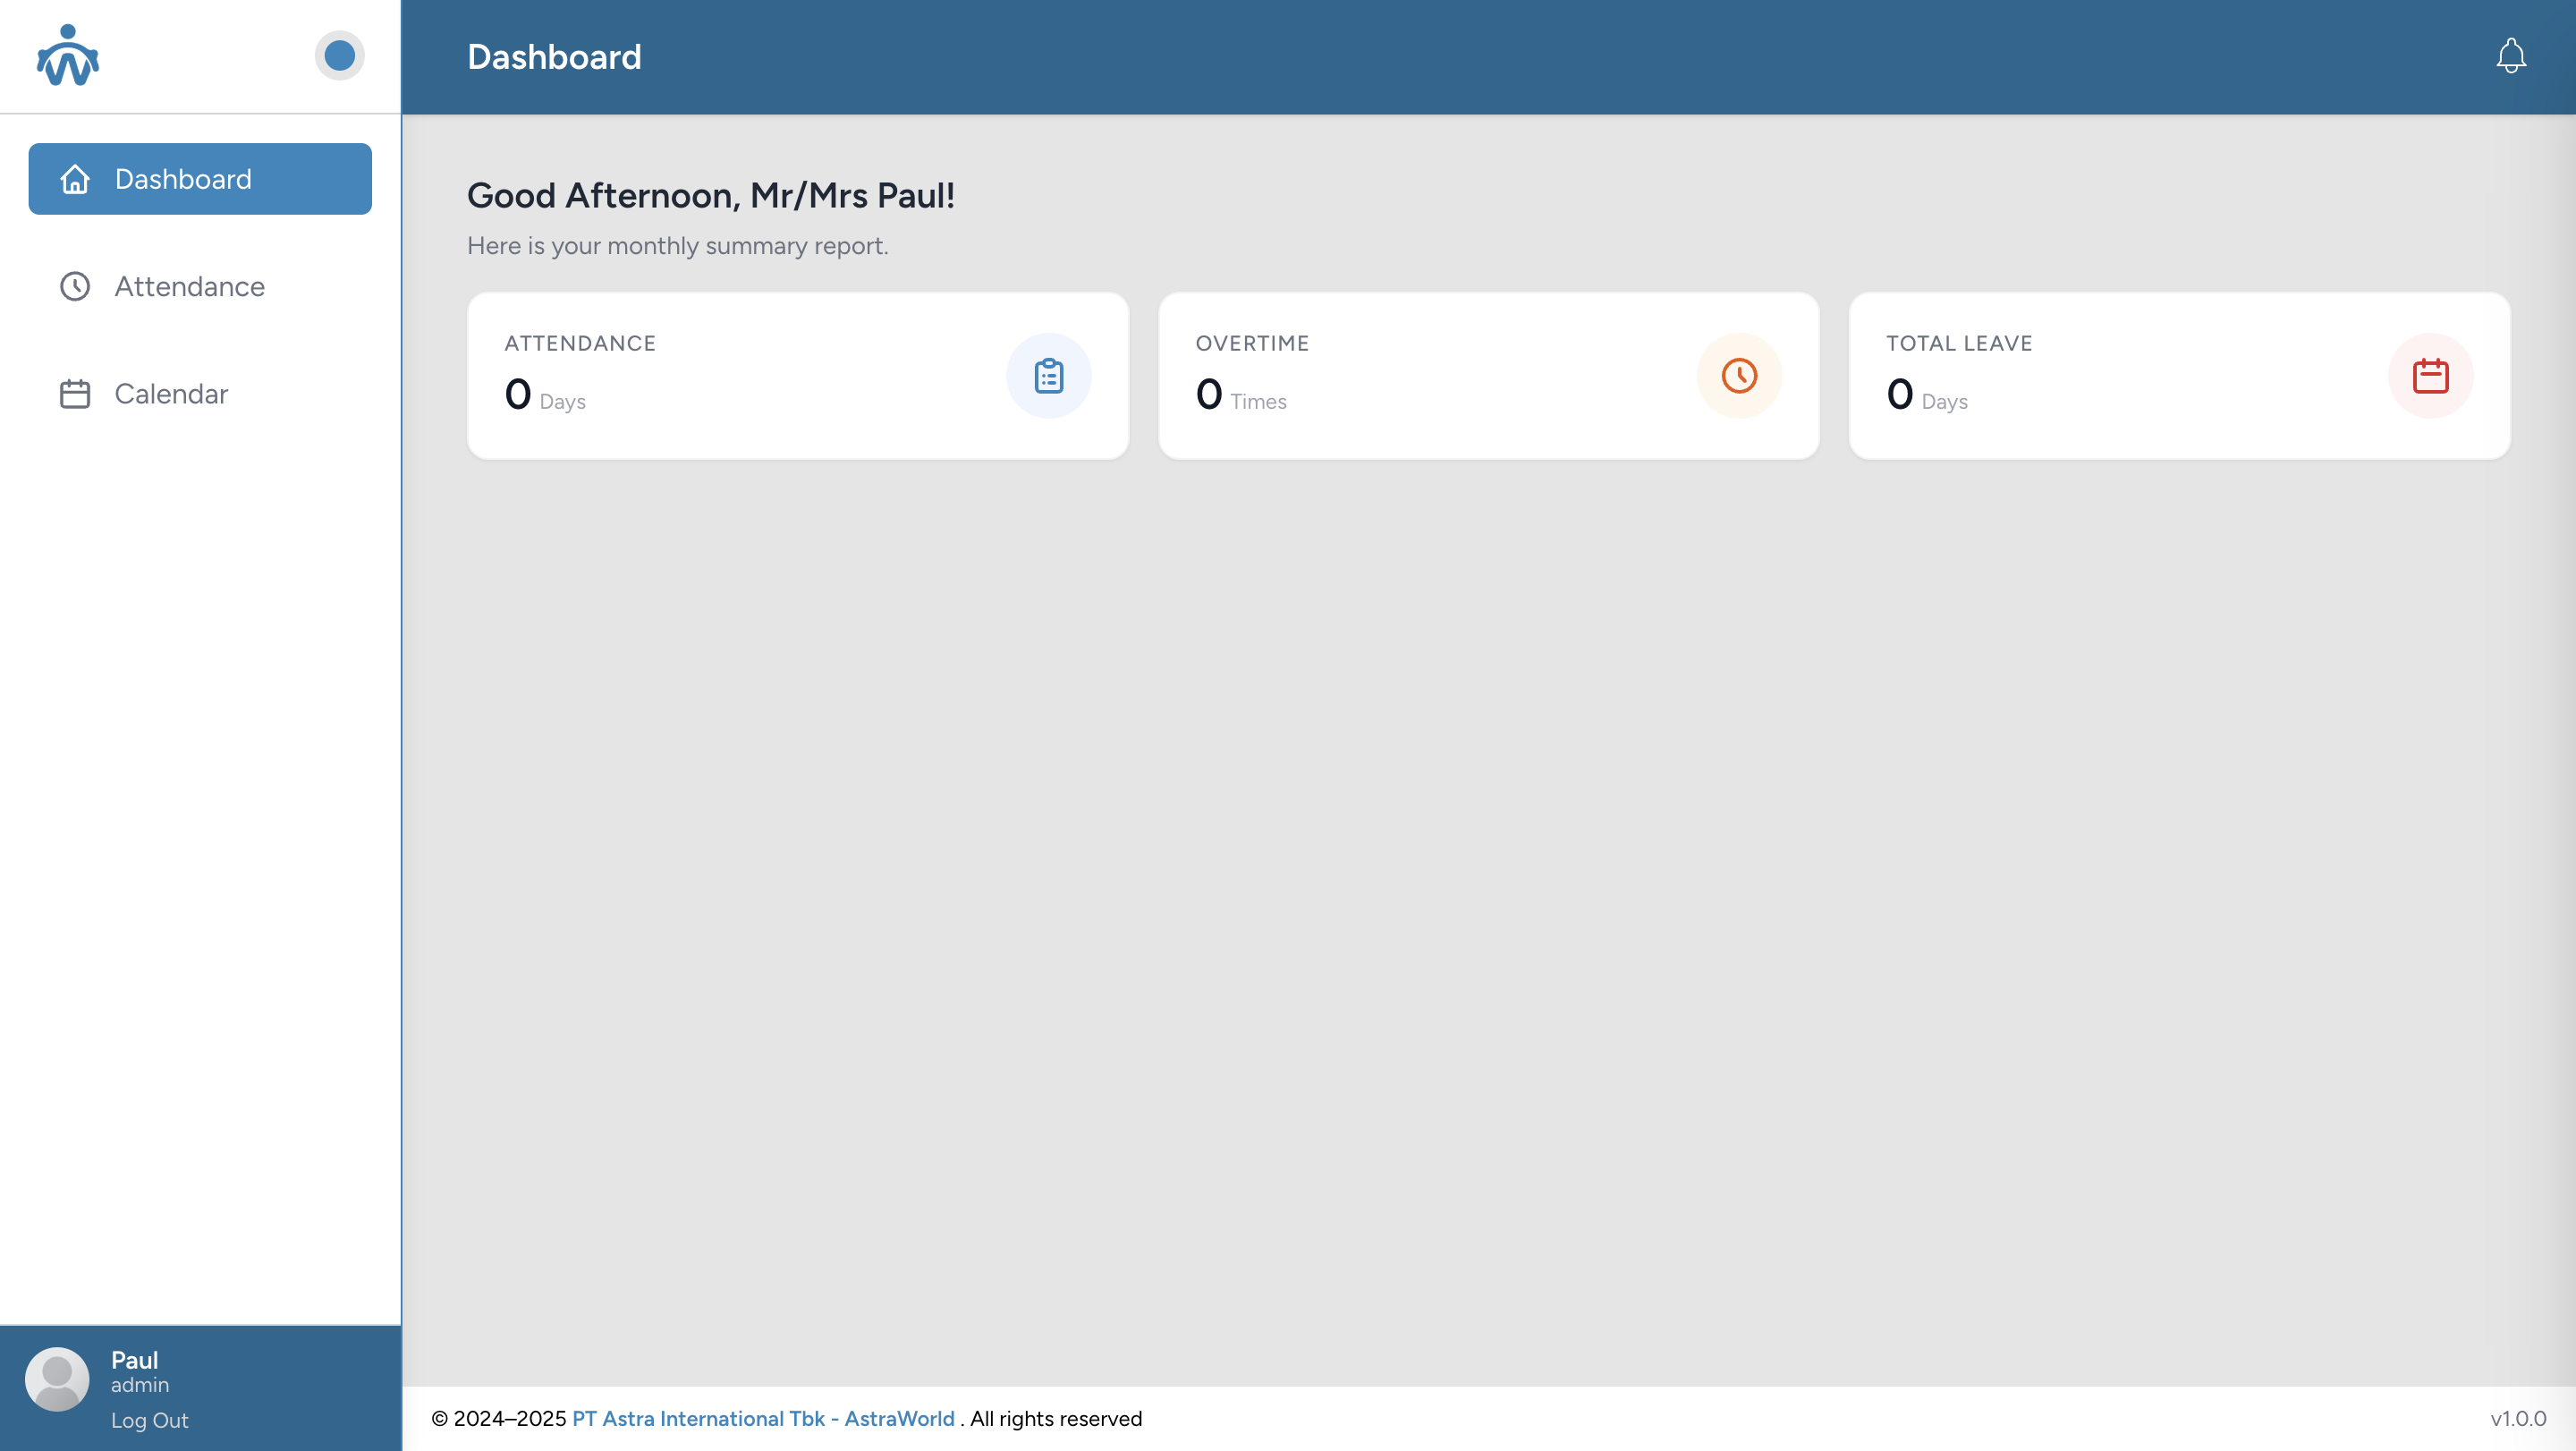Open the Dashboard menu item
Screen dimensions: 2576x1451
click(x=200, y=179)
